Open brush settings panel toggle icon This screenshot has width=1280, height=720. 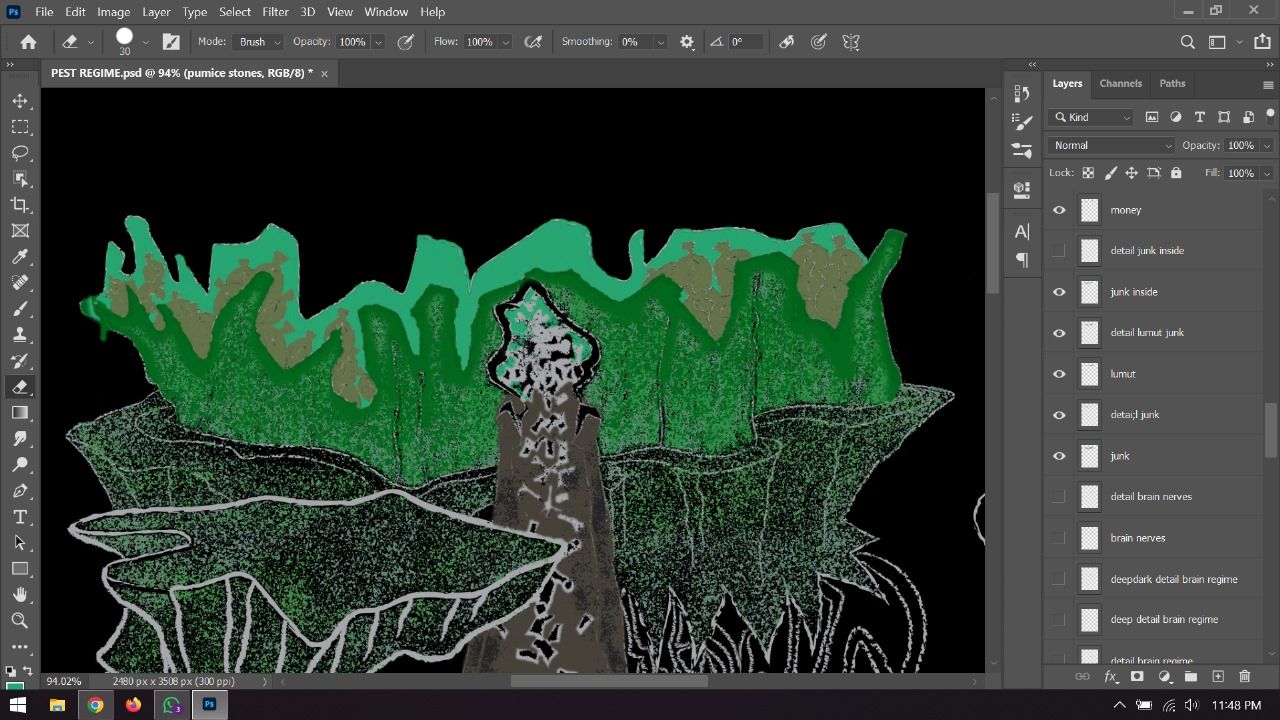click(x=172, y=42)
